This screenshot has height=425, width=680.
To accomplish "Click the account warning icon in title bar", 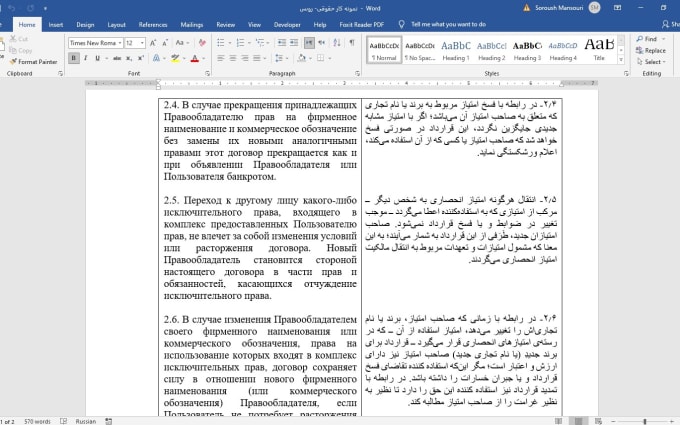I will click(x=526, y=8).
